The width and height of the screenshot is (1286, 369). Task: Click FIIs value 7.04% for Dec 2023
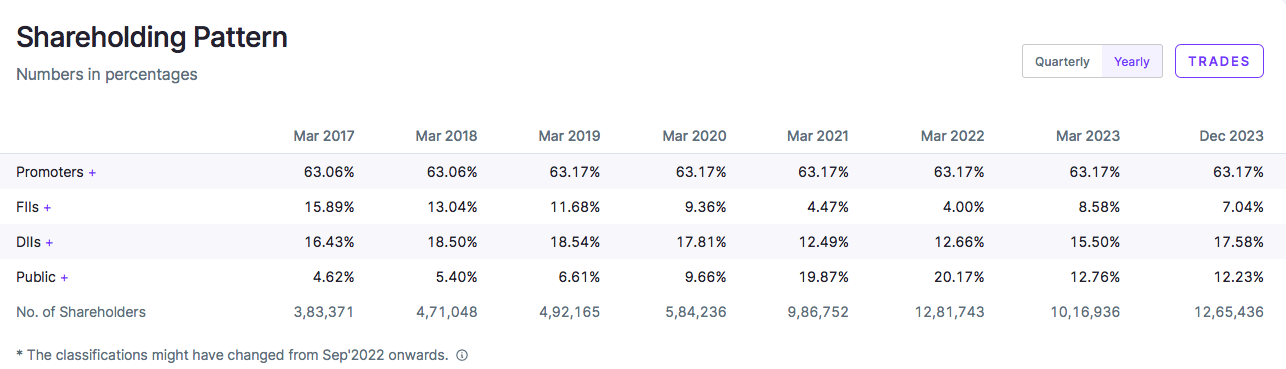(1241, 207)
